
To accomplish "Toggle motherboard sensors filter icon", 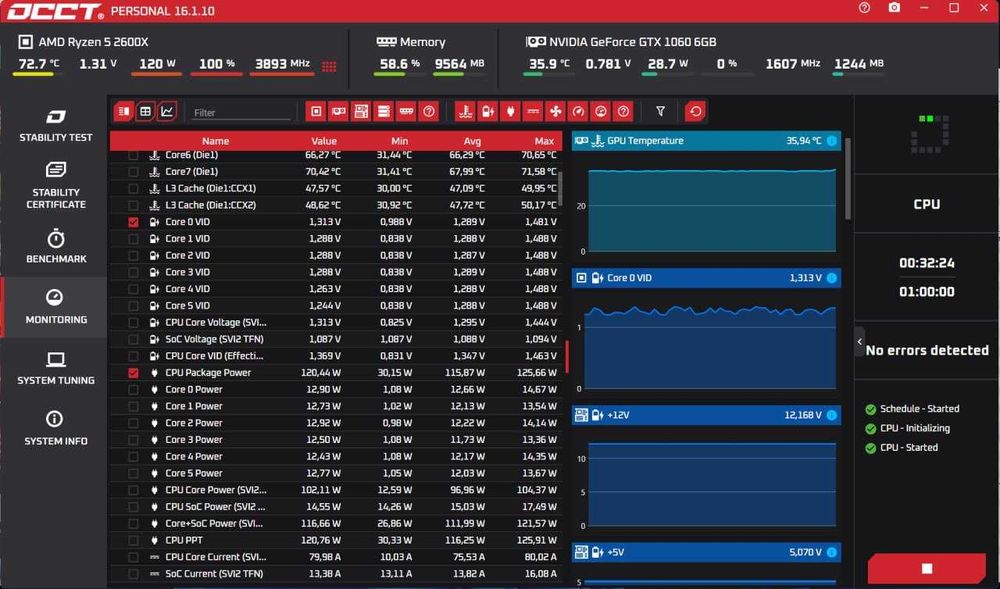I will [361, 112].
